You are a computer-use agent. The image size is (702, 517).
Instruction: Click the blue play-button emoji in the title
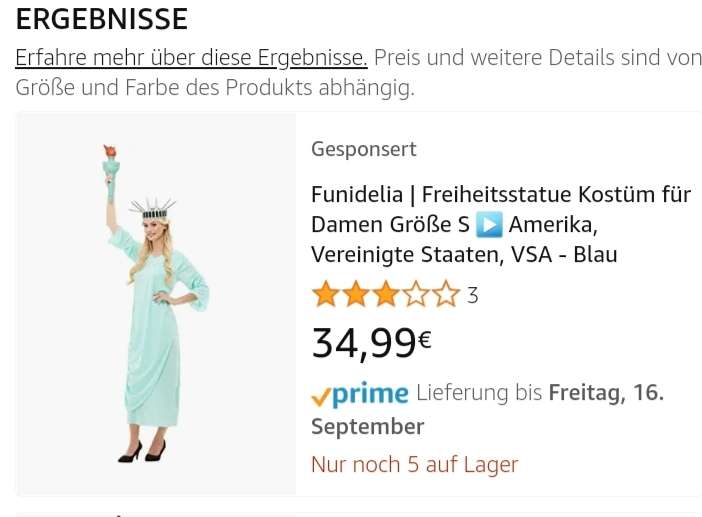tap(489, 225)
